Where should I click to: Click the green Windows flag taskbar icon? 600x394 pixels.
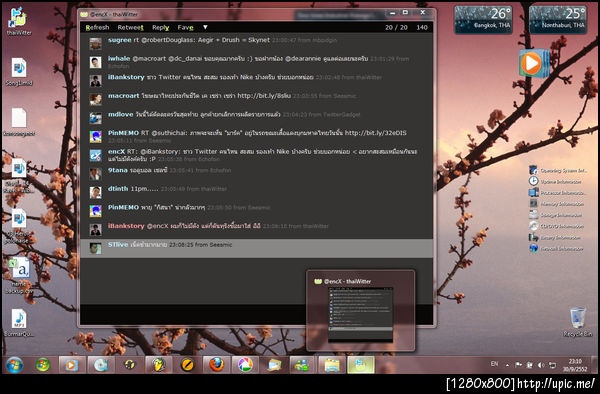click(x=43, y=365)
